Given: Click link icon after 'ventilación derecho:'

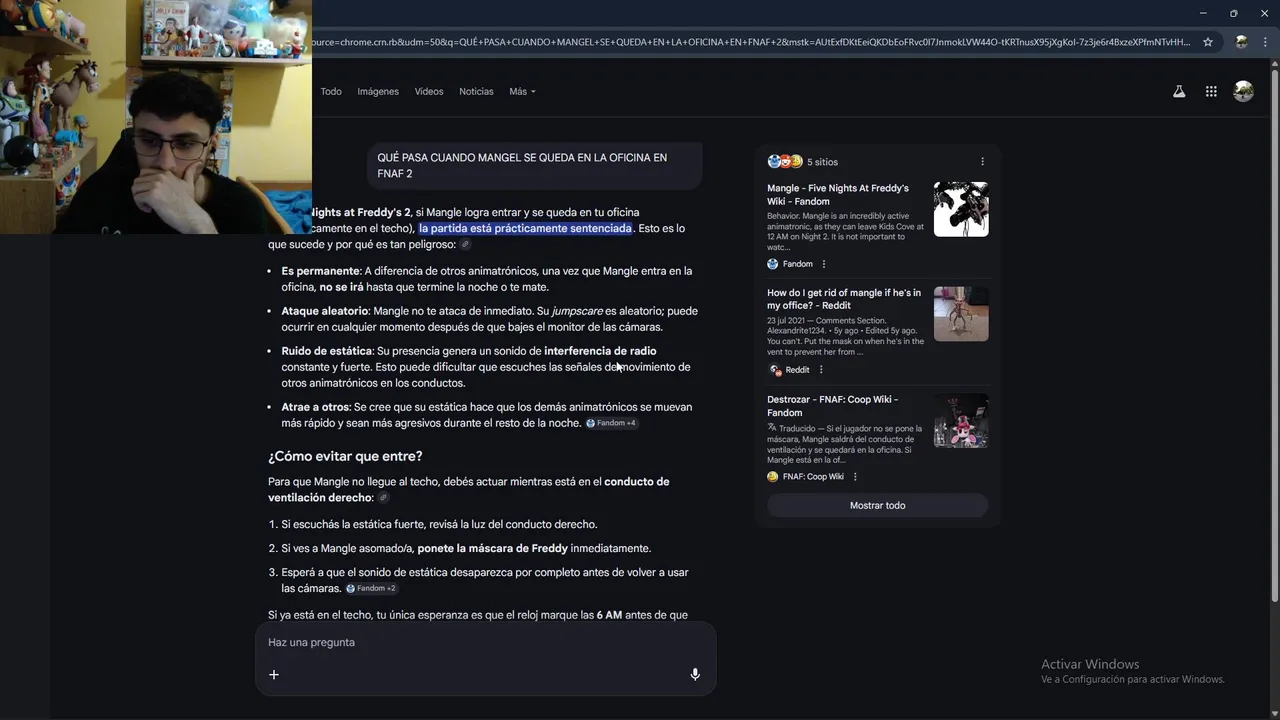Looking at the screenshot, I should pos(383,497).
